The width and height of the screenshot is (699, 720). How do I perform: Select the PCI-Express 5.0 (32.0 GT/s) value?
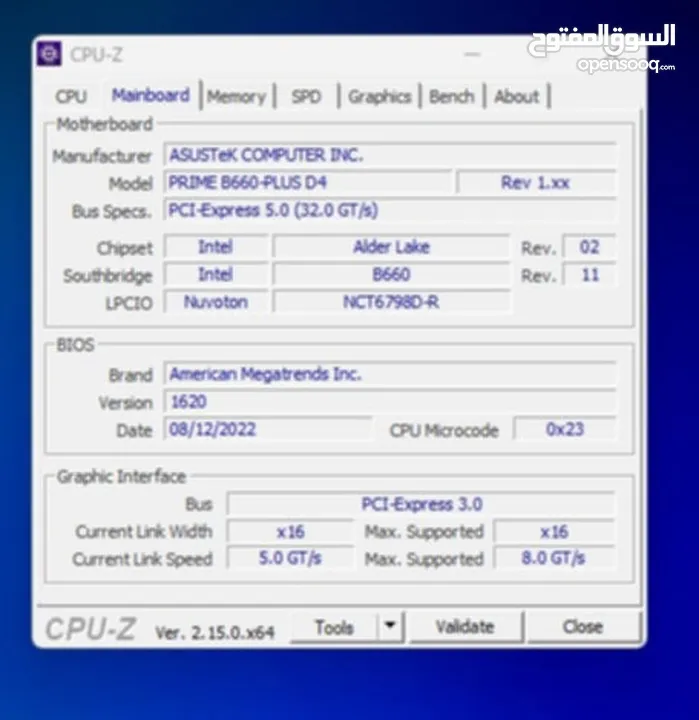tap(389, 210)
